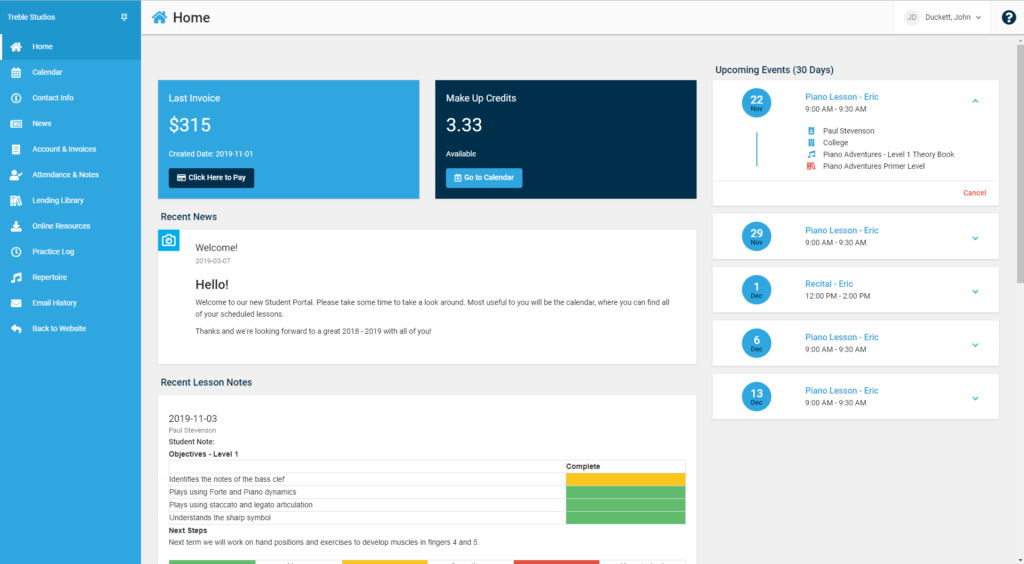Viewport: 1024px width, 564px height.
Task: Click the 'Created Date: 2019-11-01' text
Action: point(211,154)
